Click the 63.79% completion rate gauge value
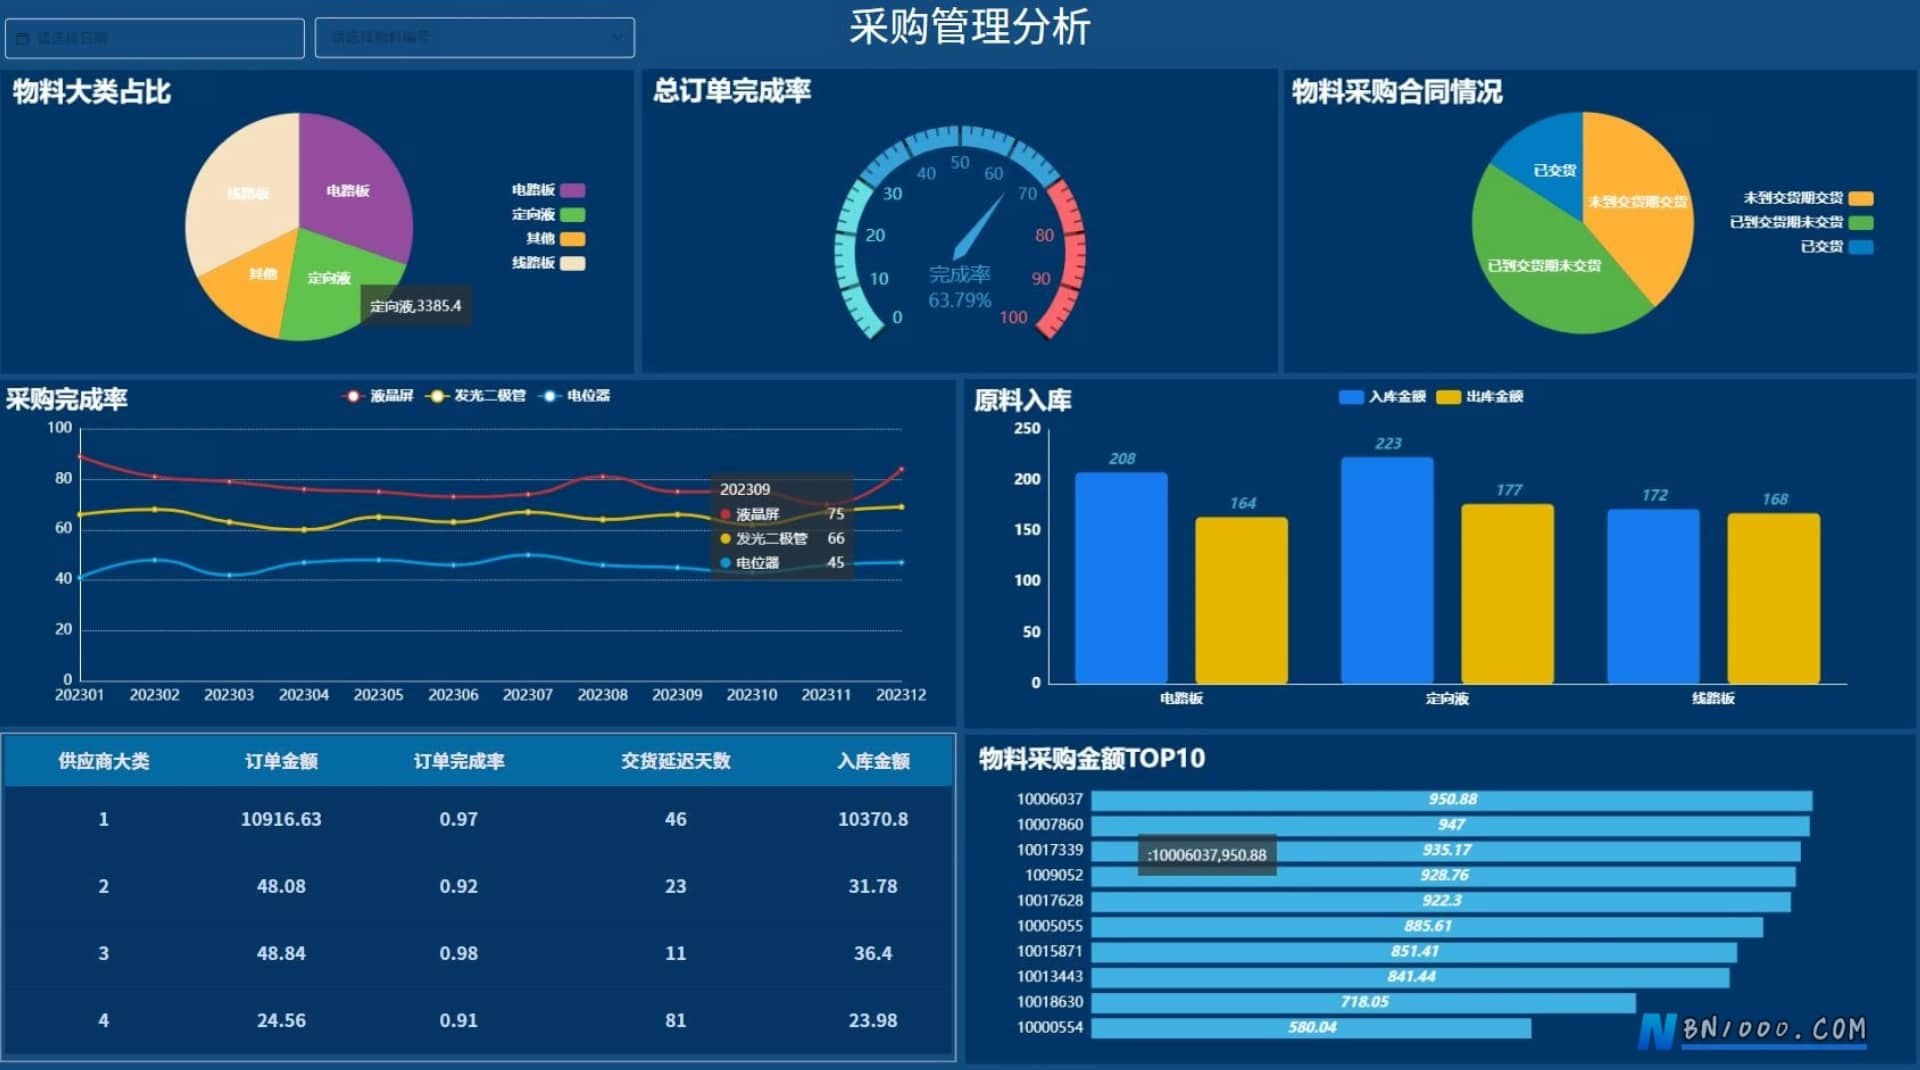 pyautogui.click(x=959, y=300)
